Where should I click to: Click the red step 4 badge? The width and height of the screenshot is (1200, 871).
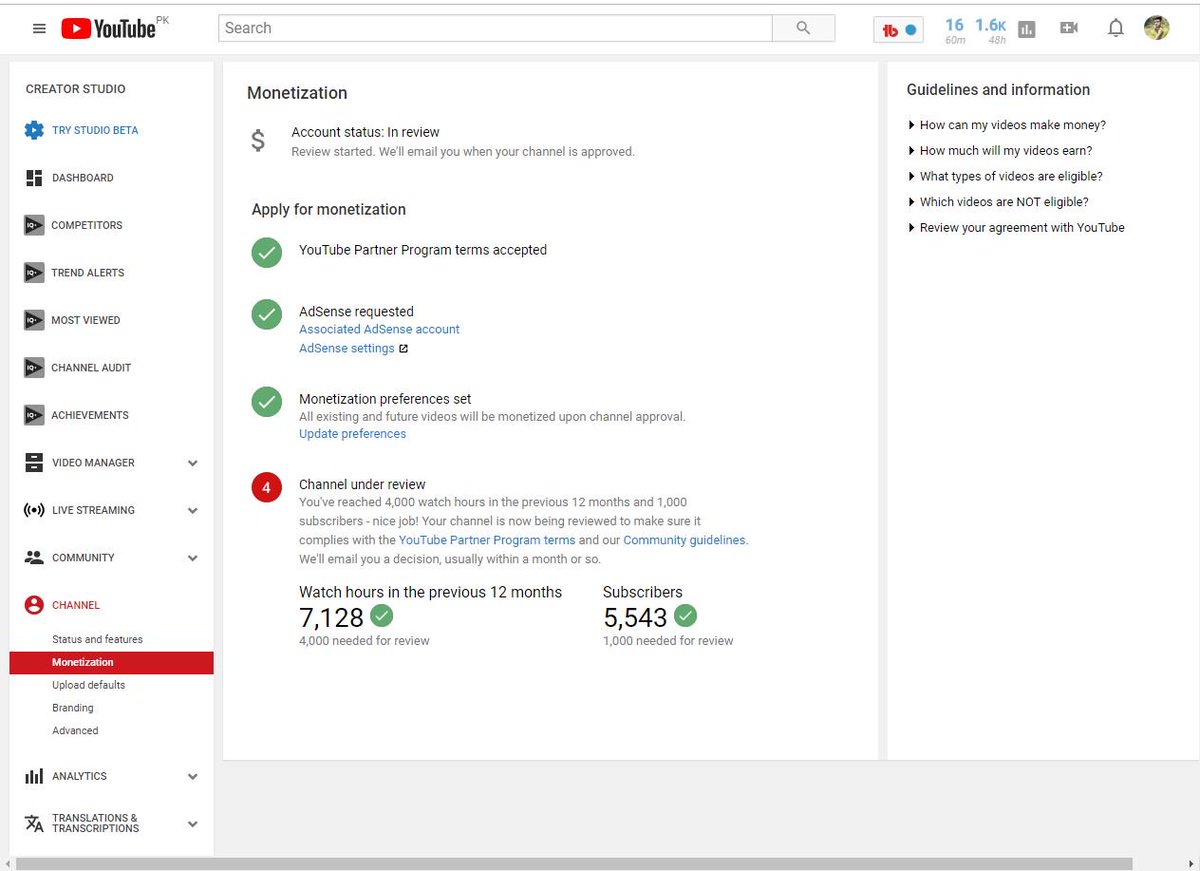266,488
